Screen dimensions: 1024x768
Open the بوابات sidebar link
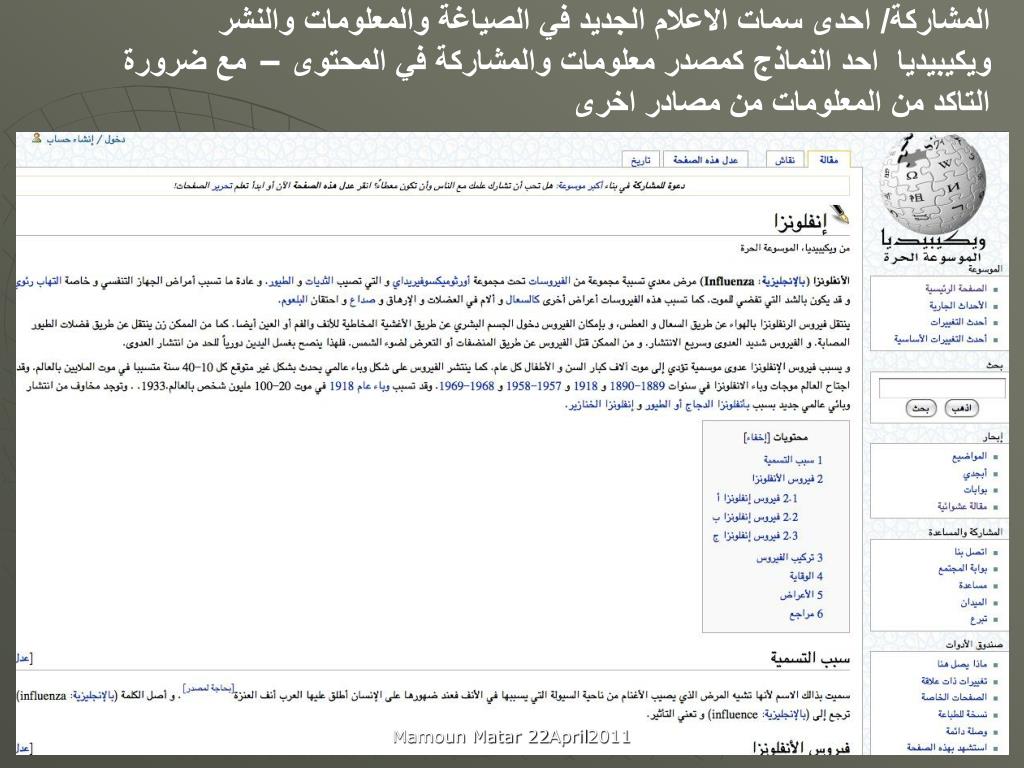coord(975,489)
